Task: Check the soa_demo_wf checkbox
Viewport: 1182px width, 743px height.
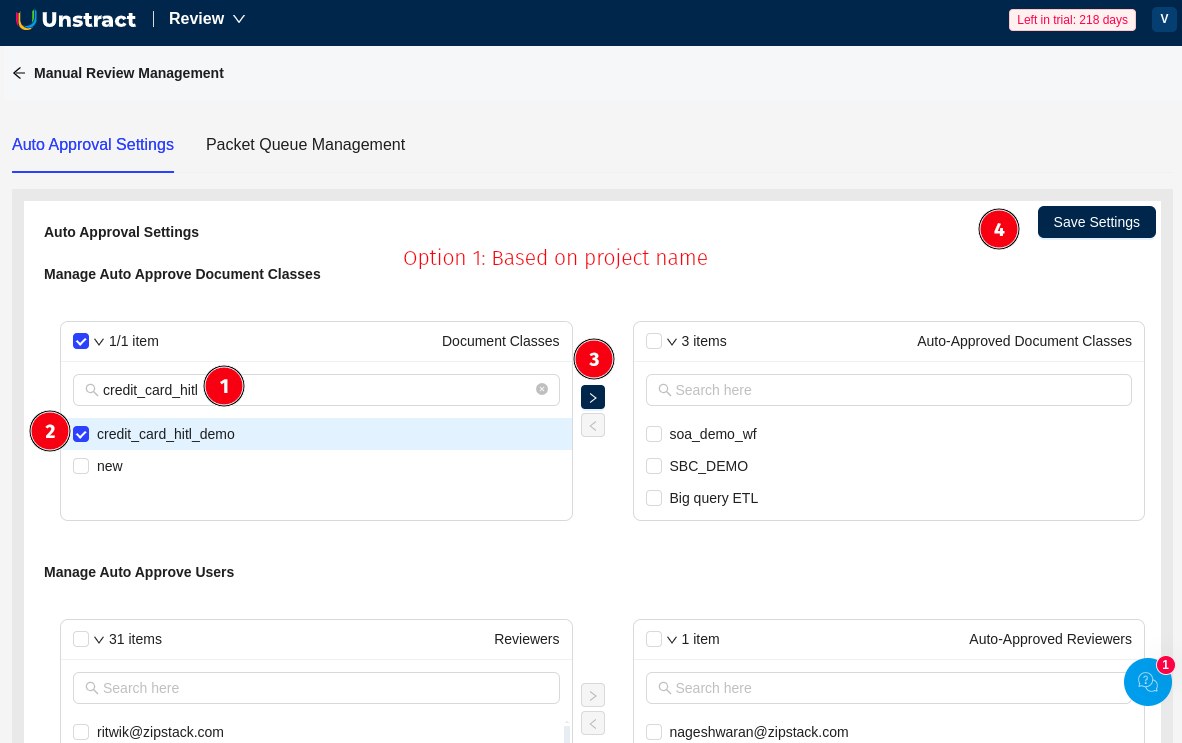Action: pyautogui.click(x=654, y=434)
